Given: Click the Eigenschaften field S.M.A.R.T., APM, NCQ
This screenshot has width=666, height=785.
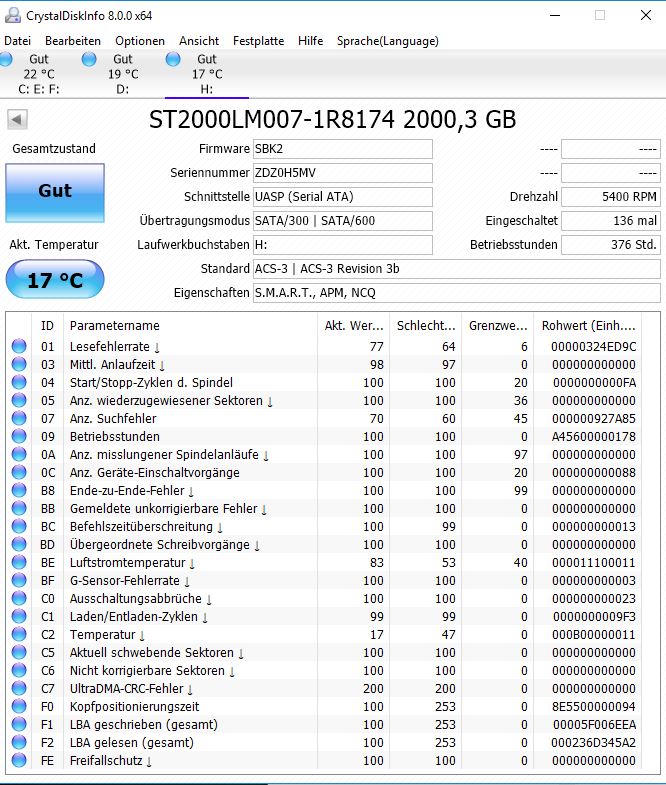Looking at the screenshot, I should [457, 293].
